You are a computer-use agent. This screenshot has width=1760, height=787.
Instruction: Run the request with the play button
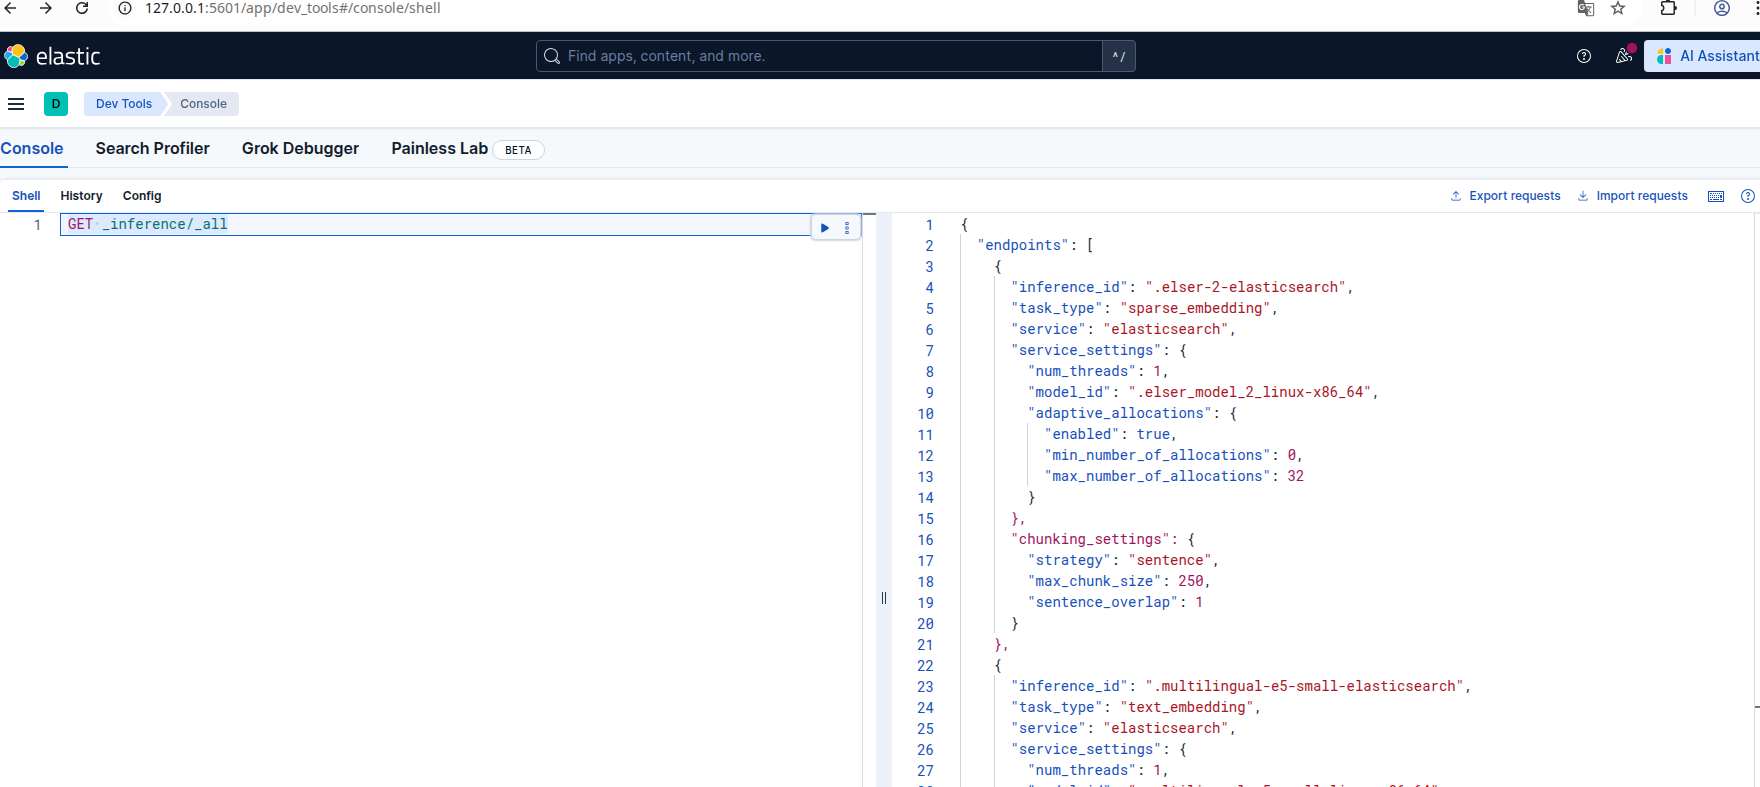coord(825,228)
